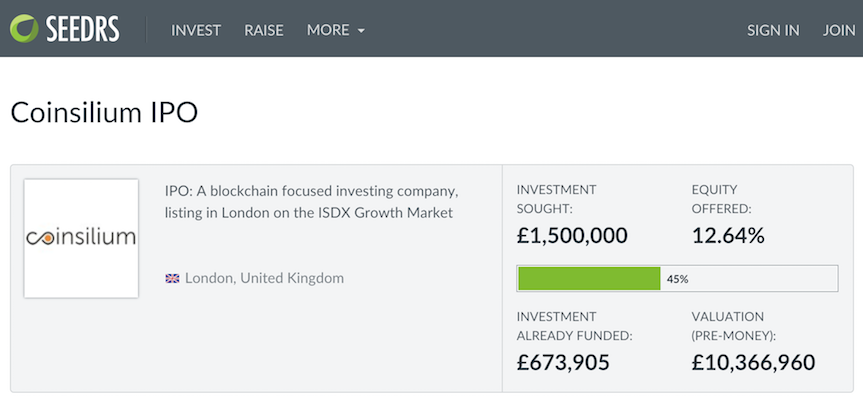Click the London, United Kingdom location text

coord(264,278)
